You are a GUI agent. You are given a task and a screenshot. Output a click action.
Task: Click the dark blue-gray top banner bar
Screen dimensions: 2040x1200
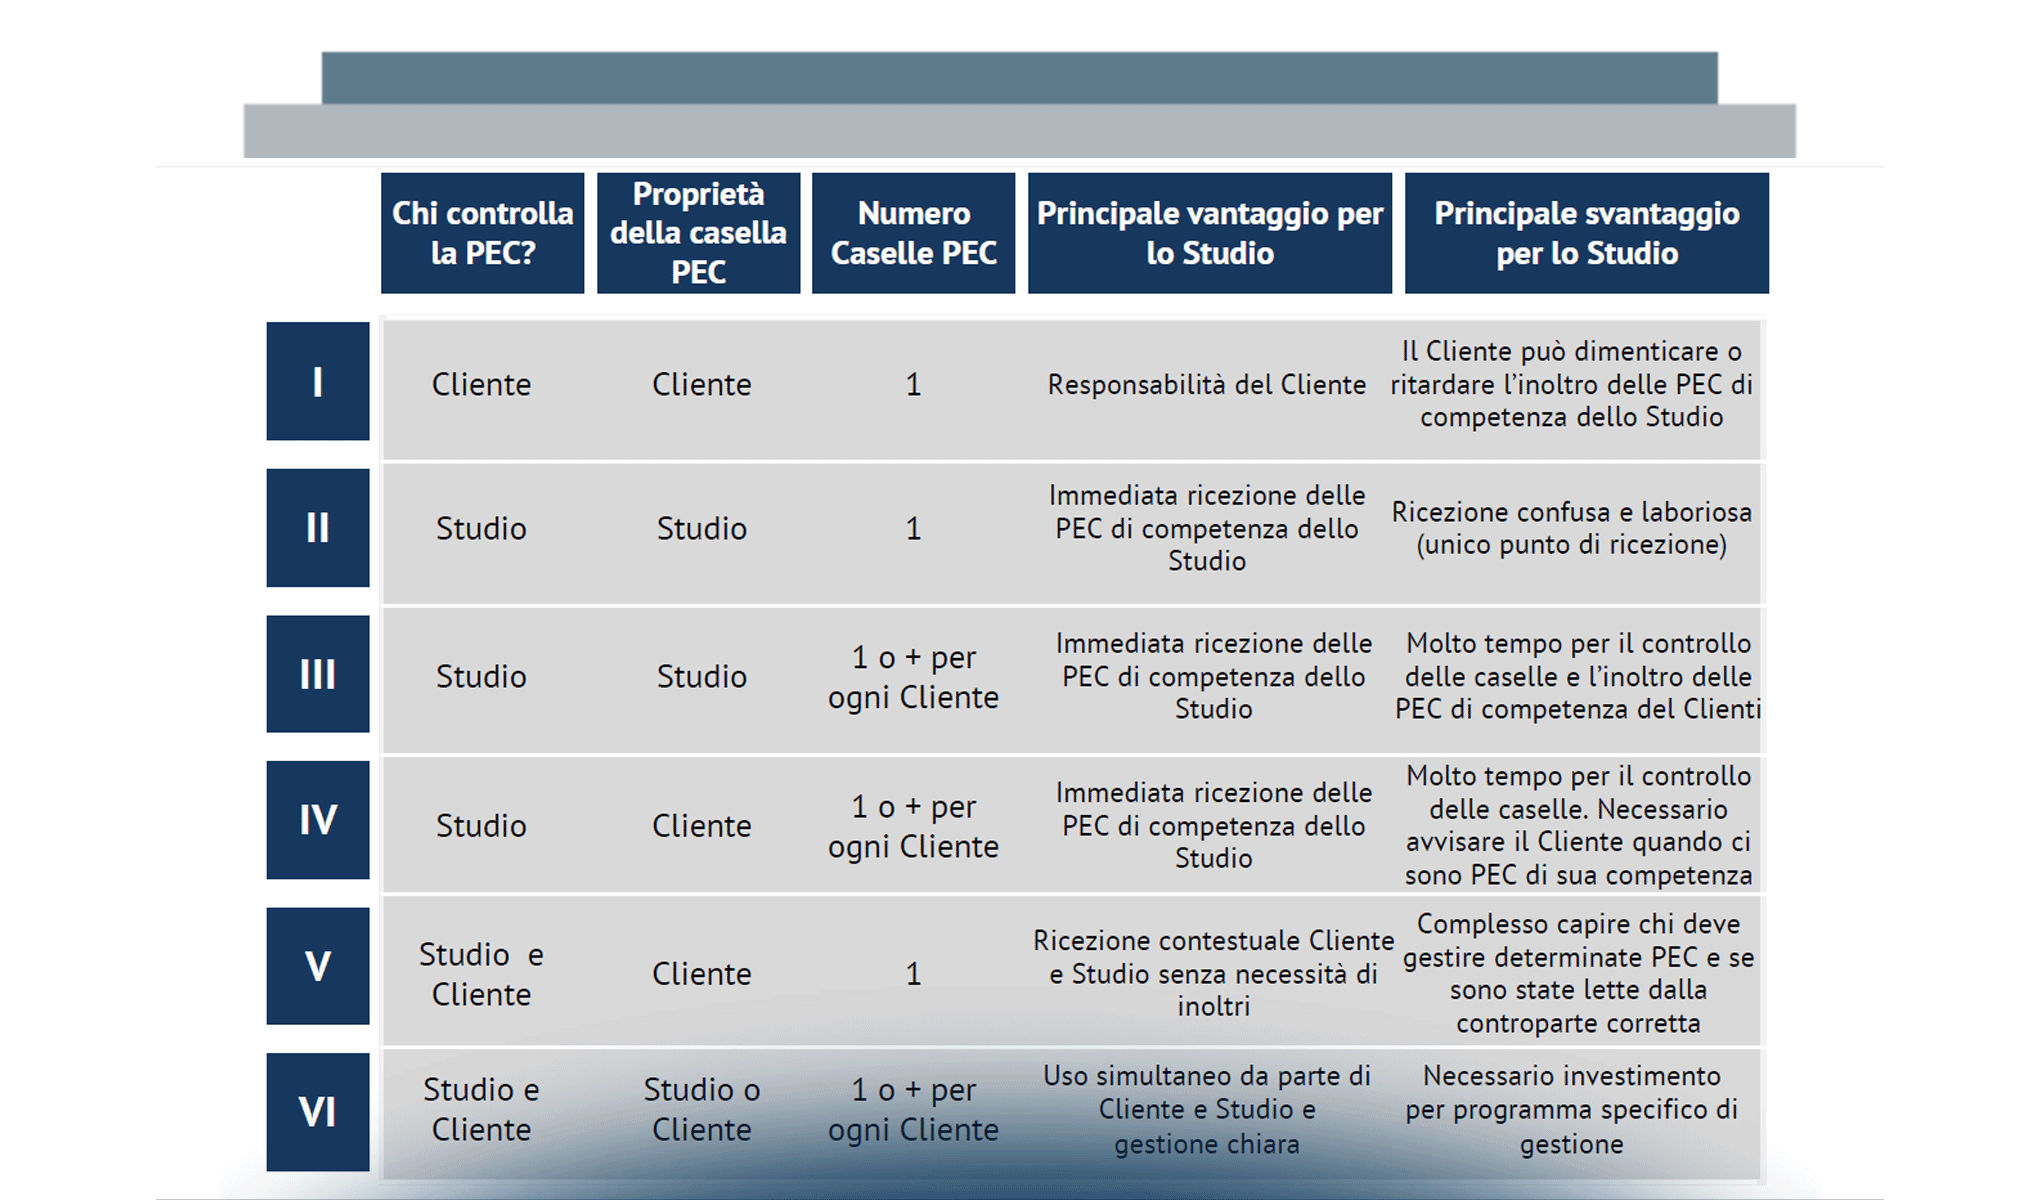point(1019,77)
